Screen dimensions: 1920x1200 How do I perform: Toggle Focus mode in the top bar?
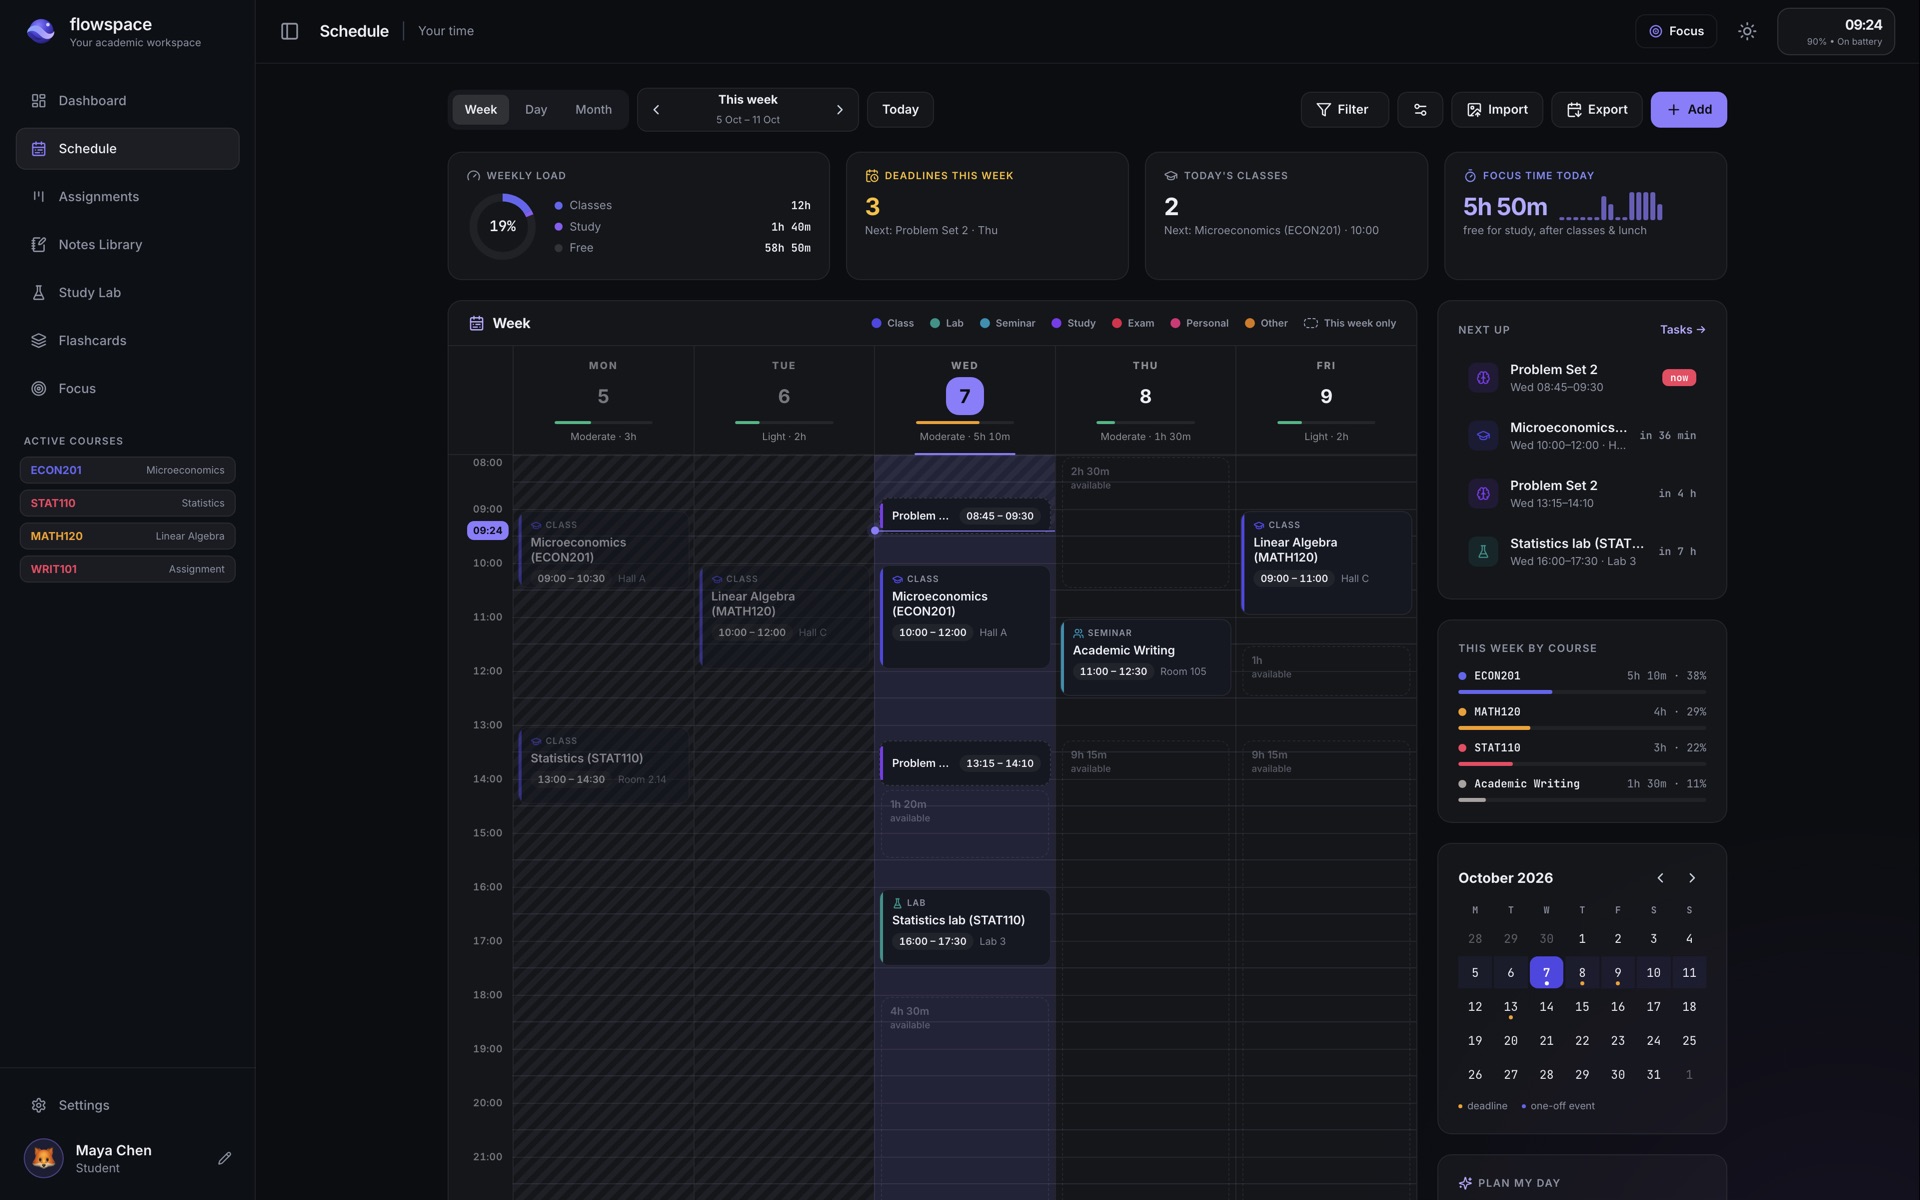[x=1676, y=31]
